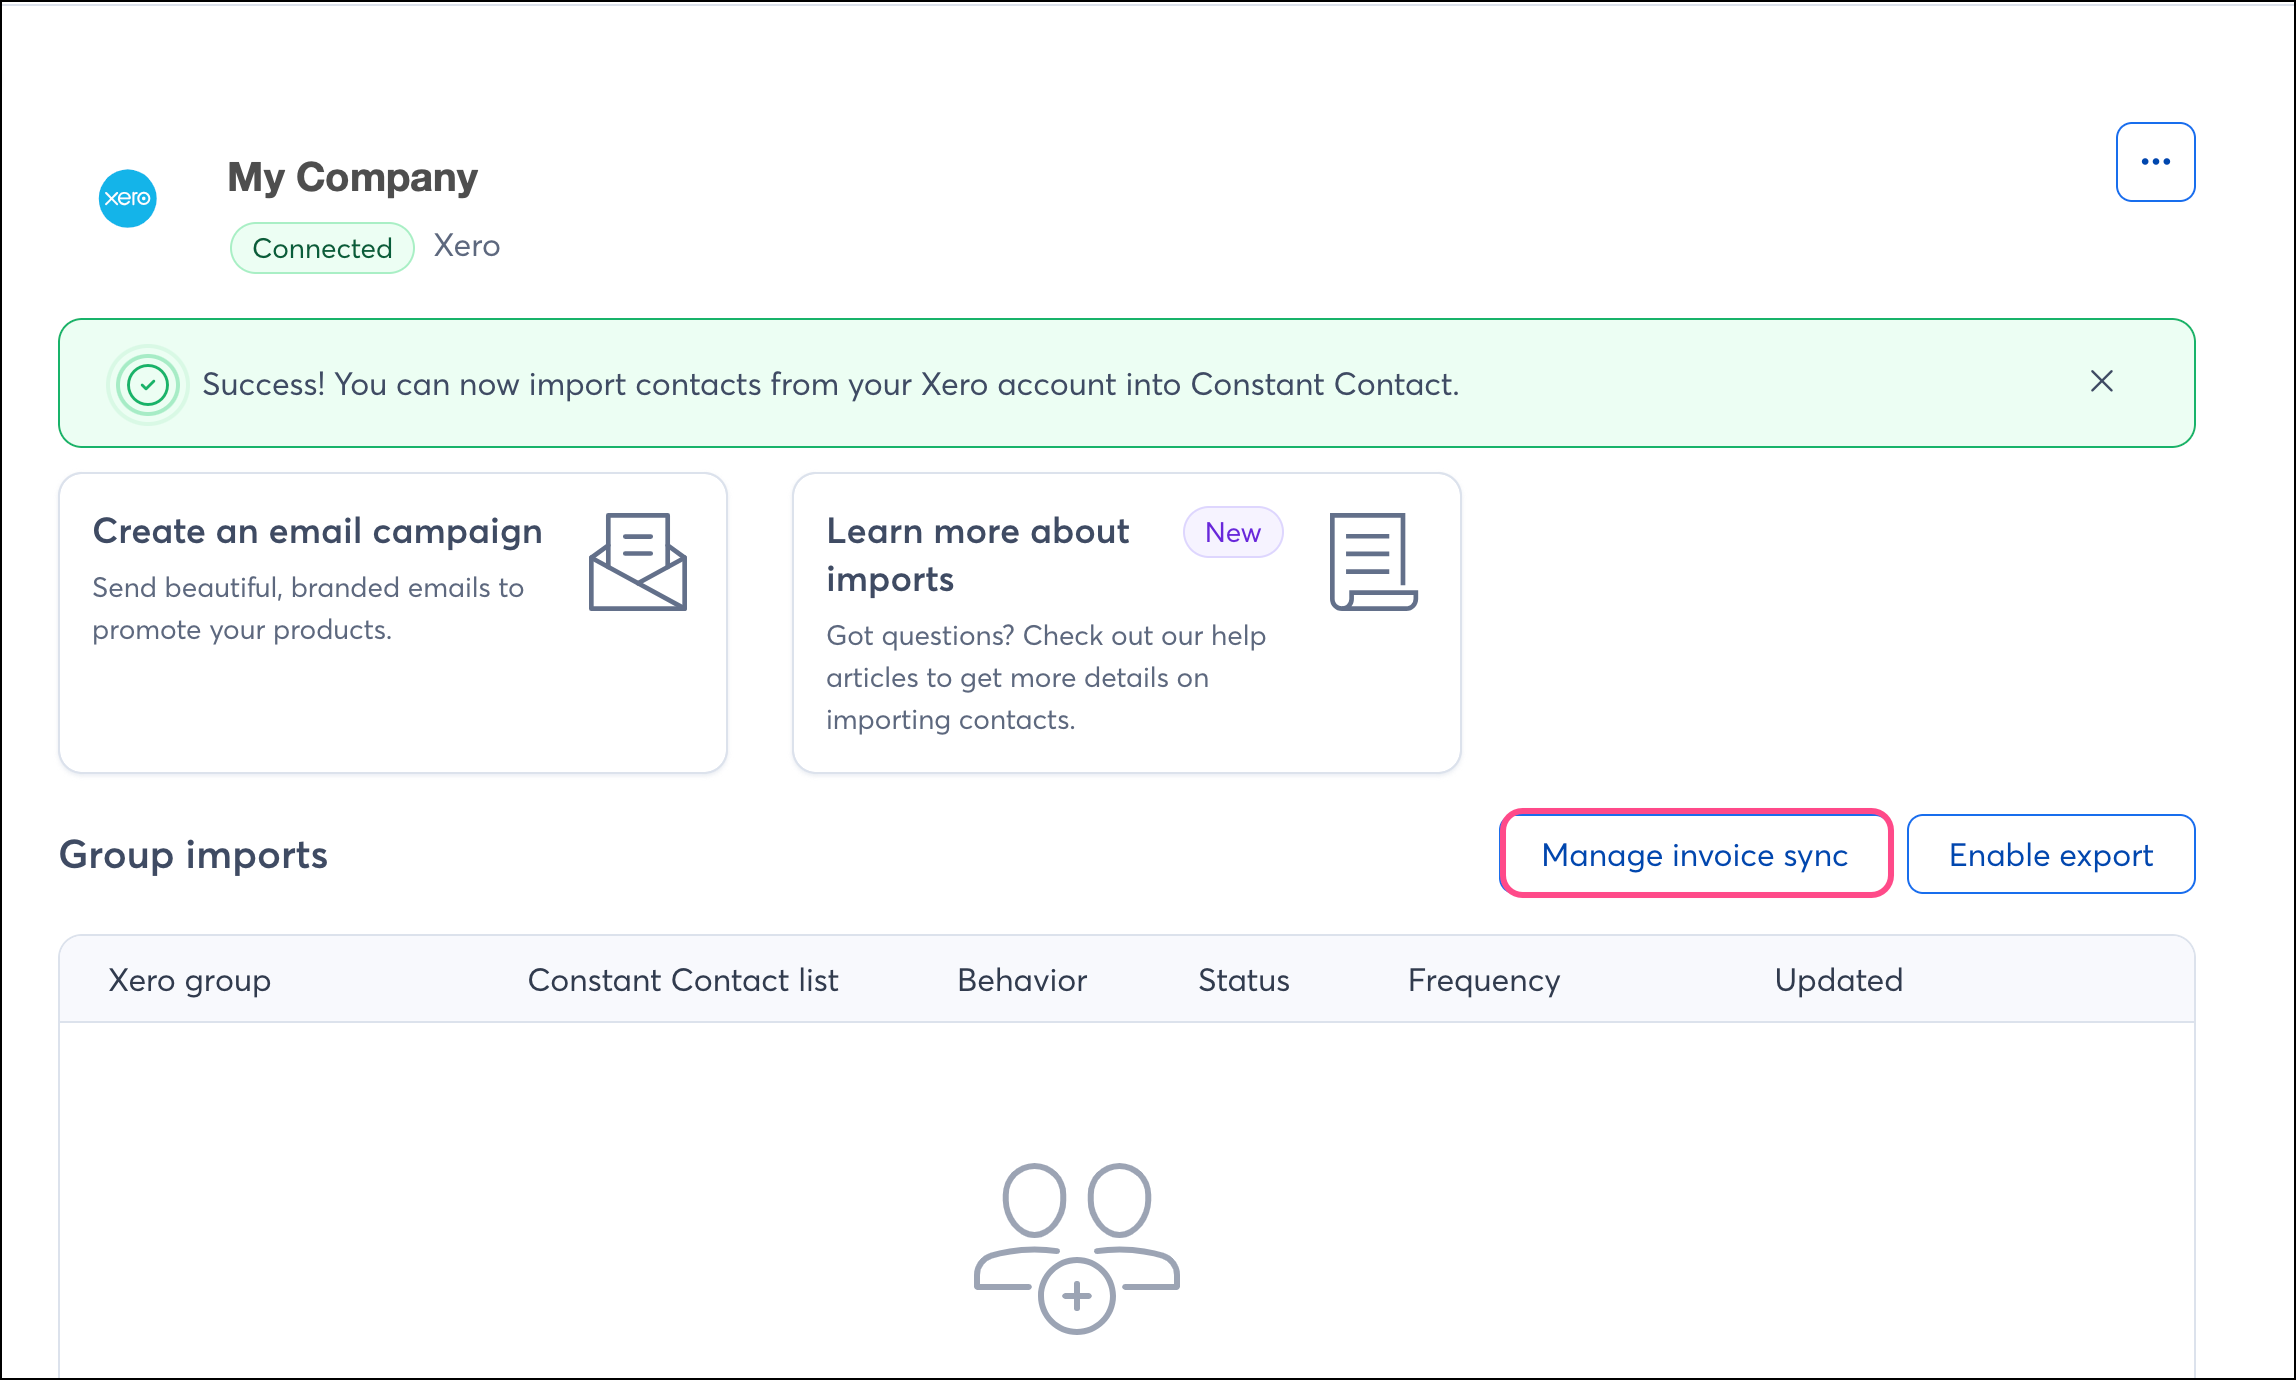Click the Xero group column header
2296x1380 pixels.
coord(189,980)
